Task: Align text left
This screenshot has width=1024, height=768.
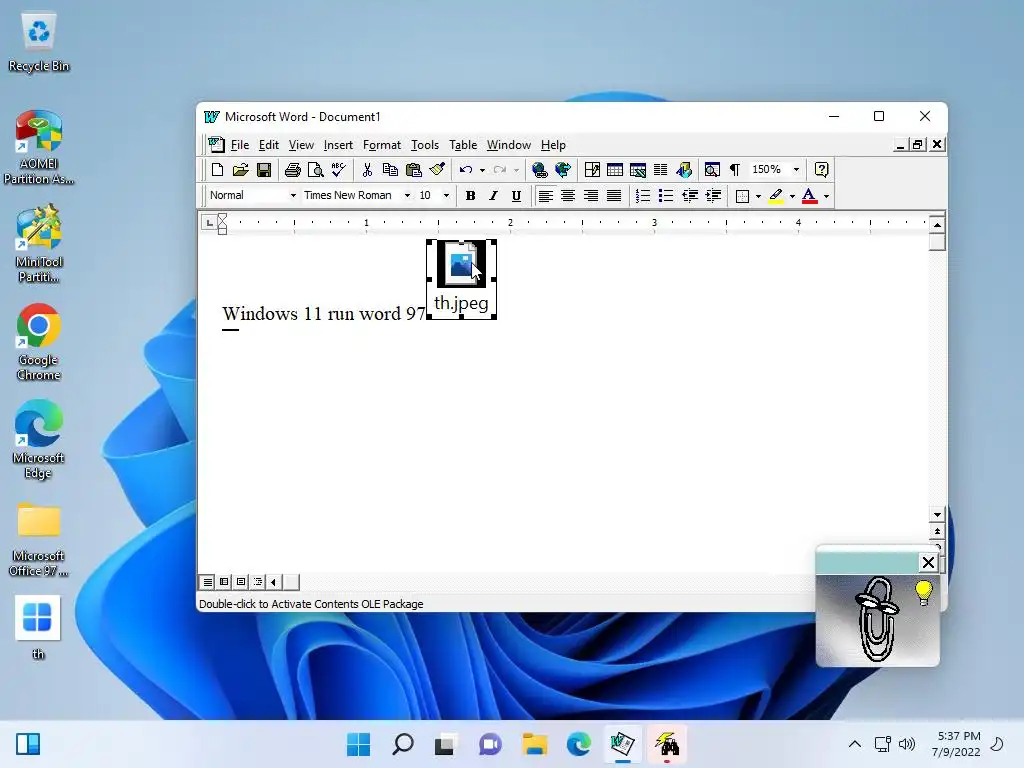Action: (545, 195)
